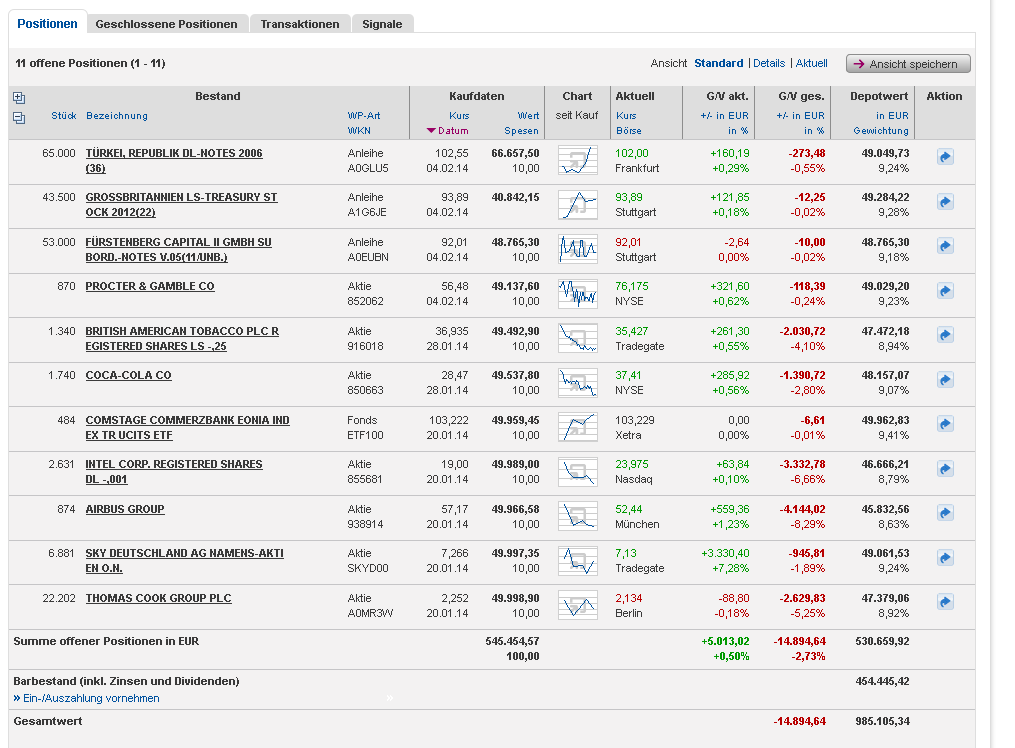Switch view to Aktuell

[x=811, y=63]
